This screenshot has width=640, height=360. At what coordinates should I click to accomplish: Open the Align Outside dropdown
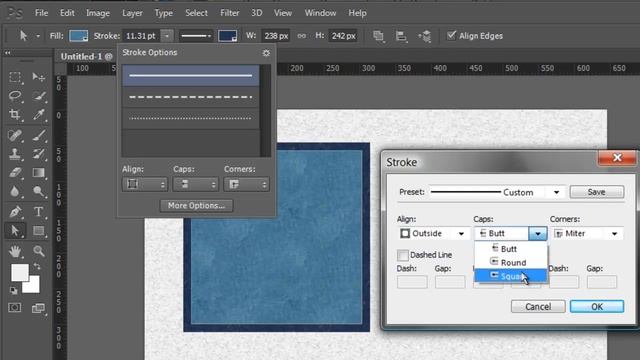433,233
